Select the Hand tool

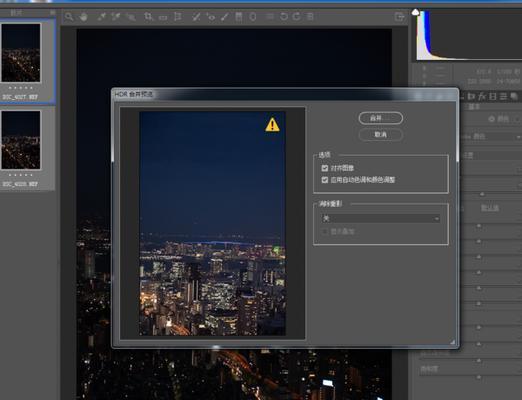click(83, 17)
